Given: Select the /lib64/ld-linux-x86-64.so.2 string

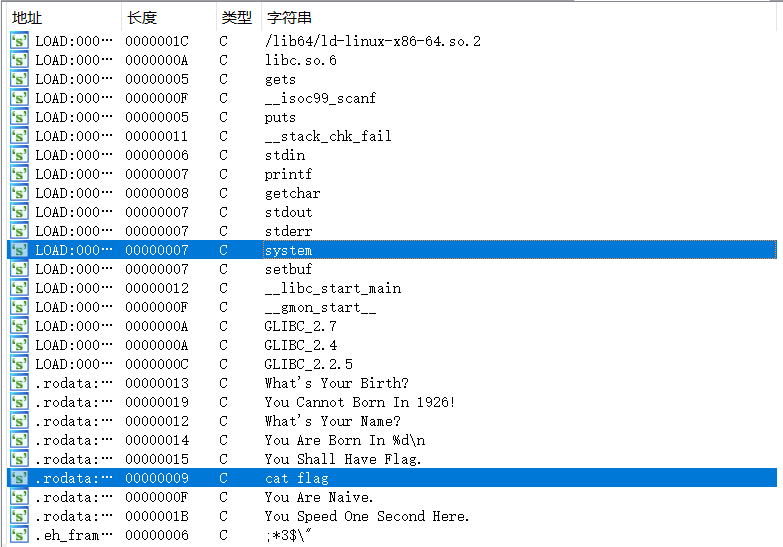Looking at the screenshot, I should 392,41.
